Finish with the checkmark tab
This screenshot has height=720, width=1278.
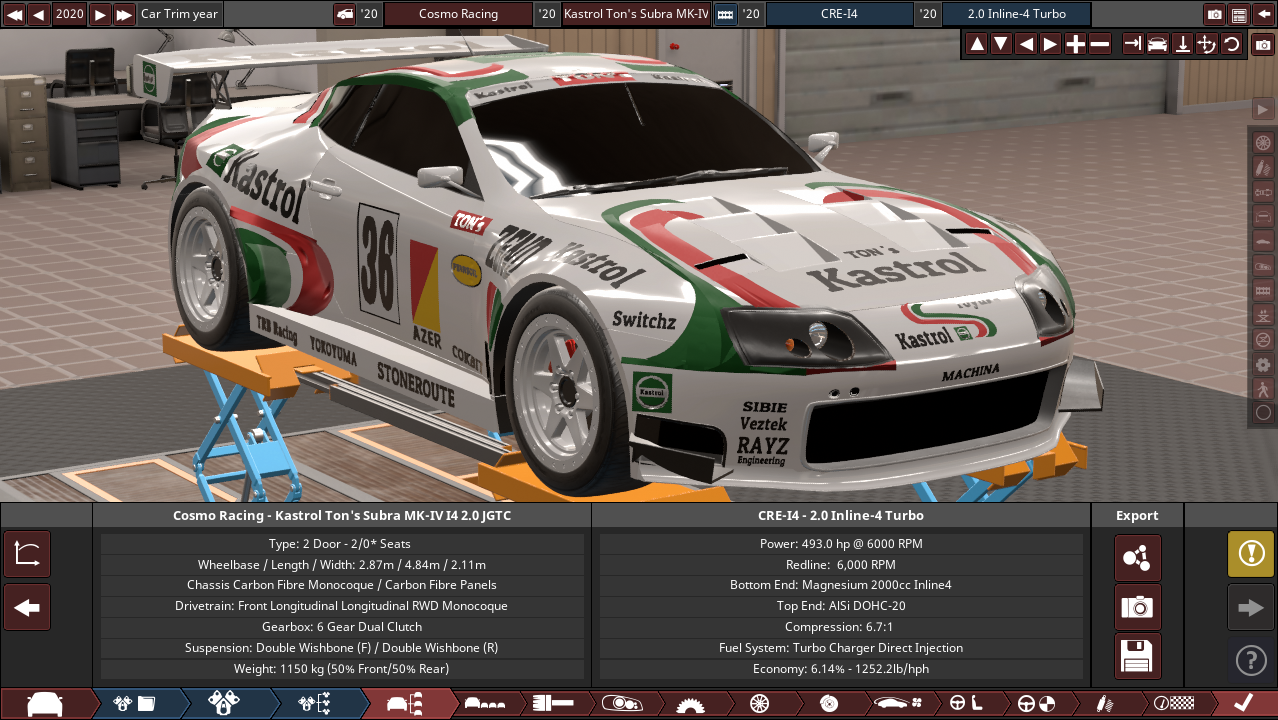[x=1243, y=704]
